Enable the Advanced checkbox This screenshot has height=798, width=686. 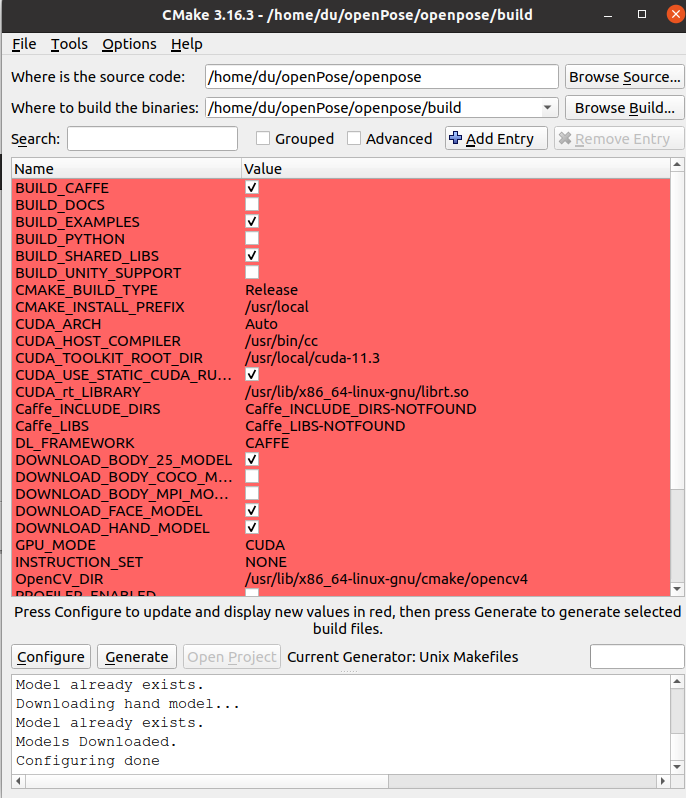click(x=354, y=138)
